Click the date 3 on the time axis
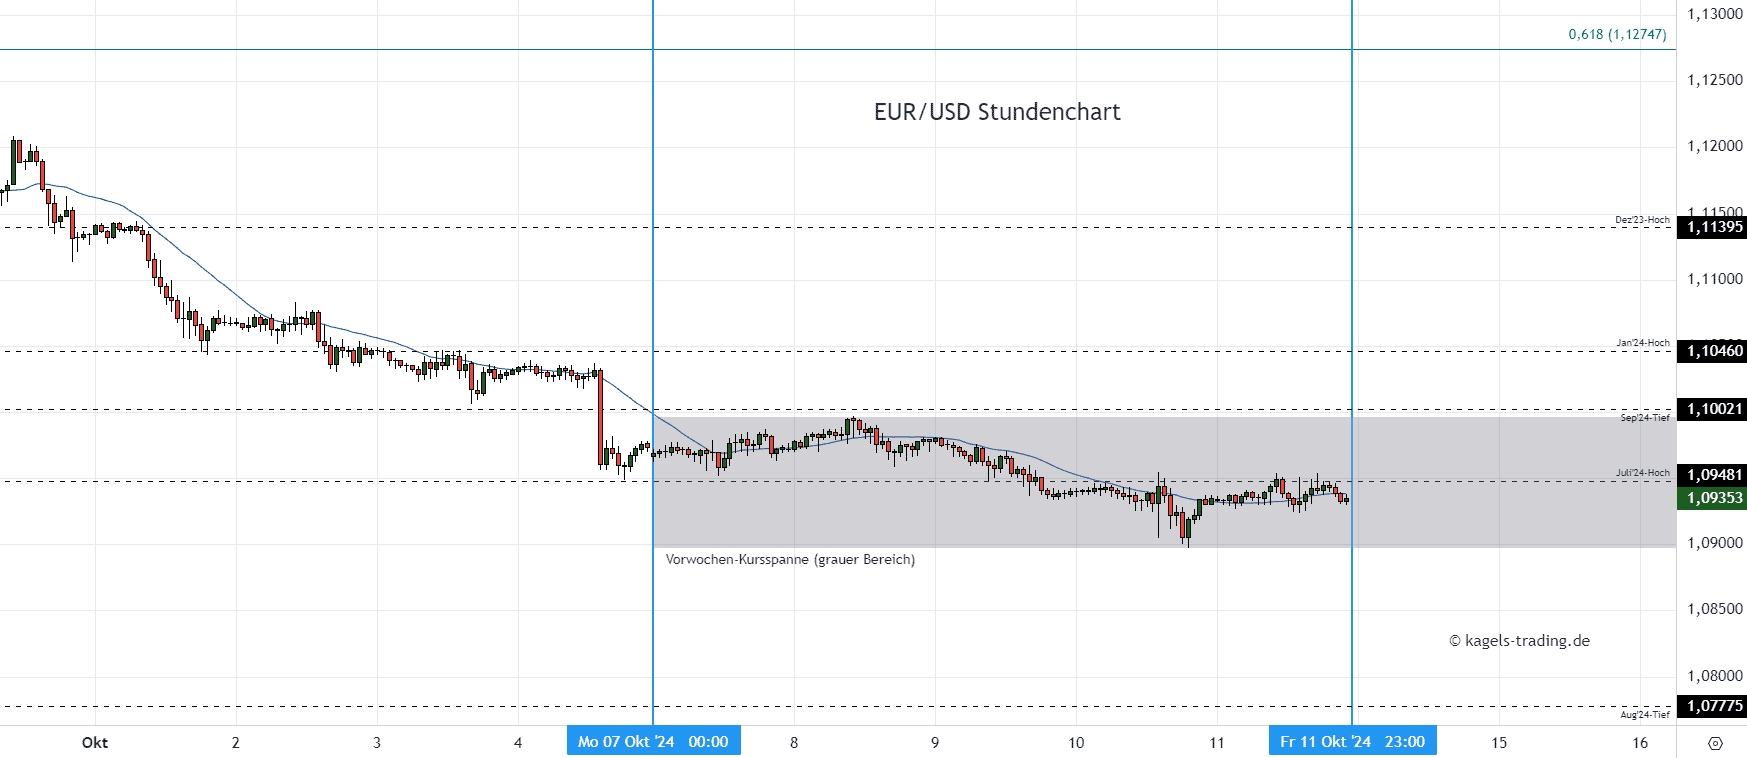The image size is (1747, 758). [377, 742]
